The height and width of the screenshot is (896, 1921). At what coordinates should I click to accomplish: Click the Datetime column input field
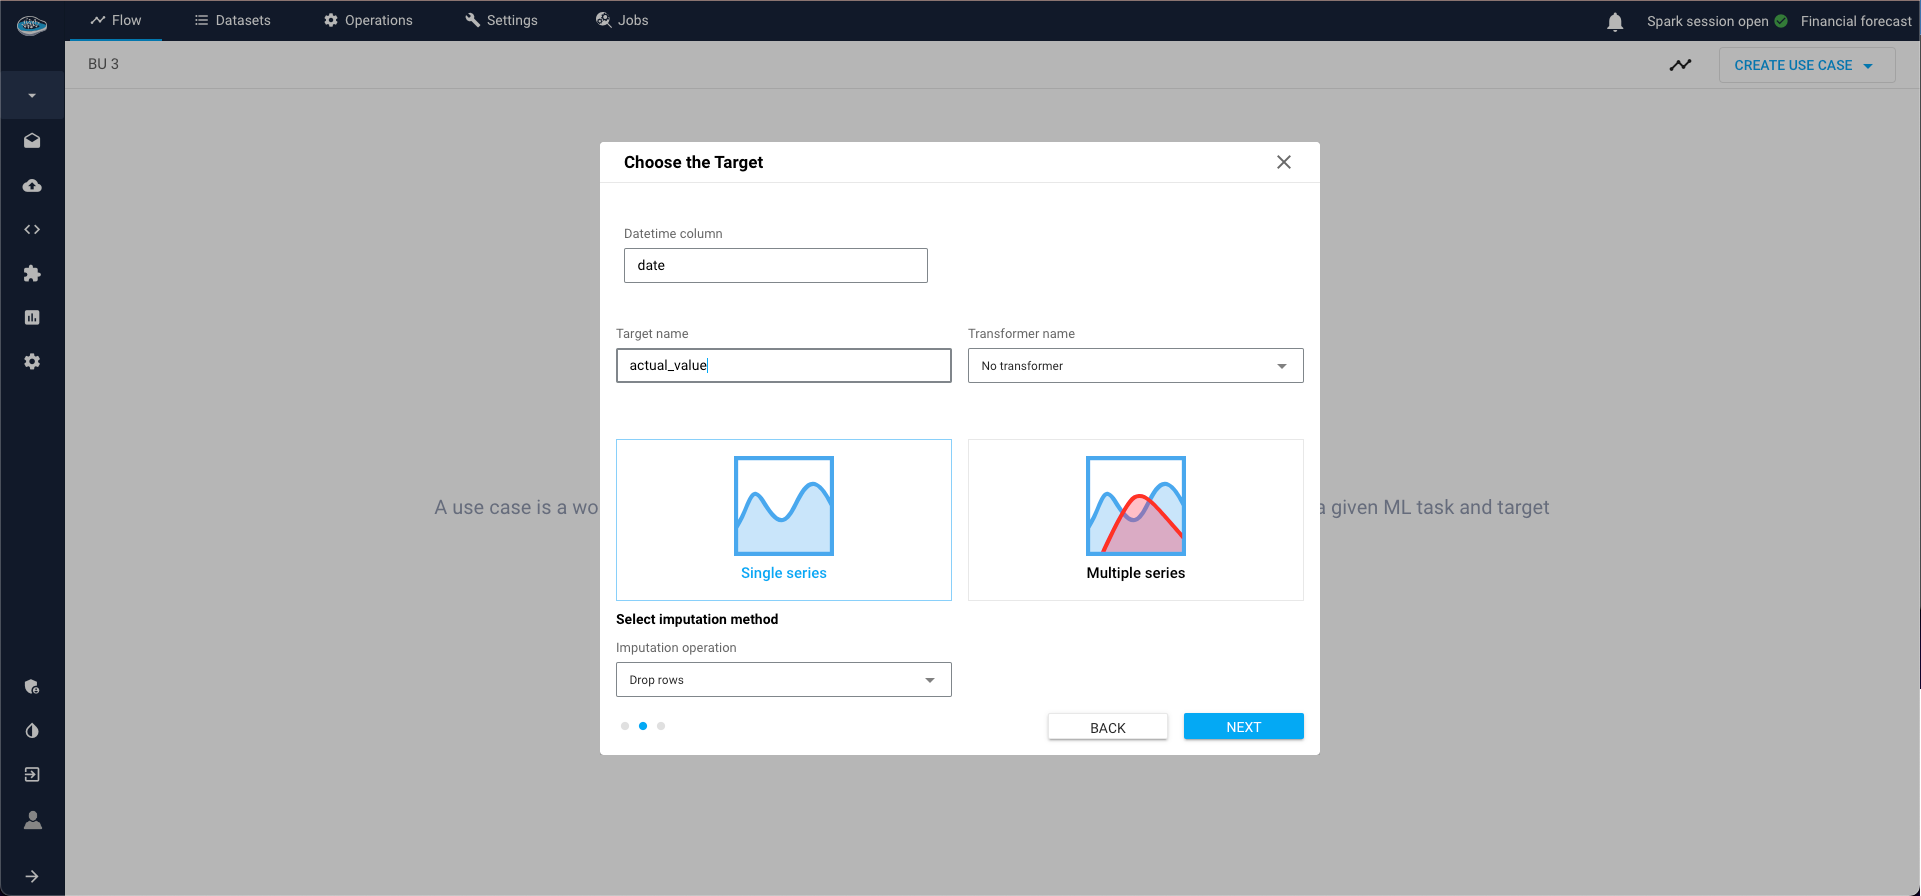click(x=775, y=266)
